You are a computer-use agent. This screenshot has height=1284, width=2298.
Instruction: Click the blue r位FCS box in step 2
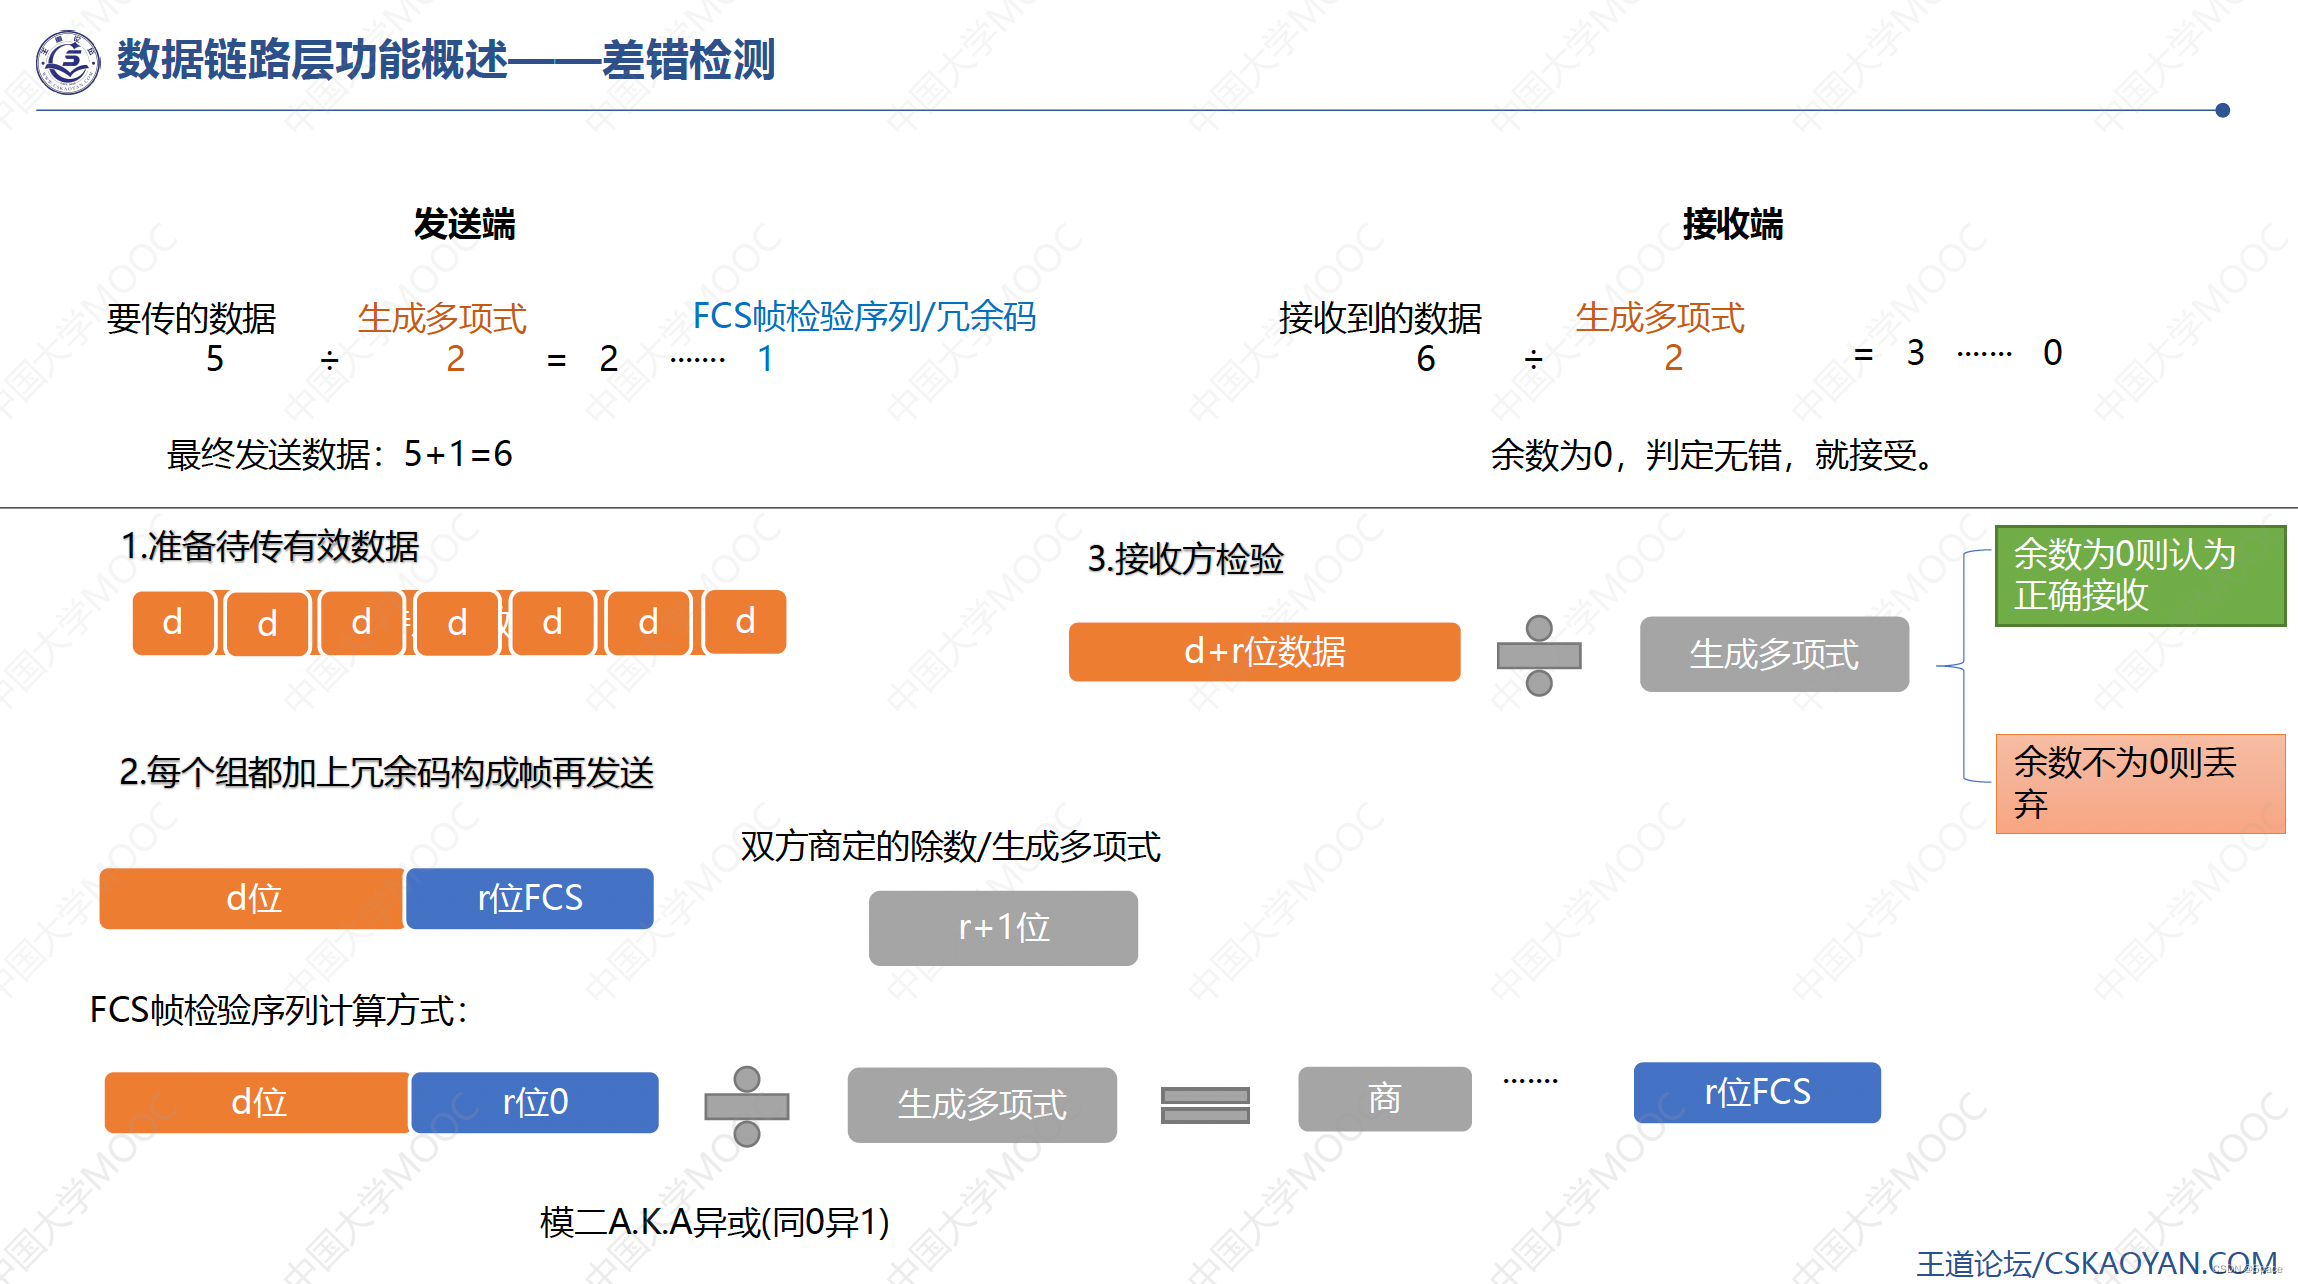[x=530, y=899]
